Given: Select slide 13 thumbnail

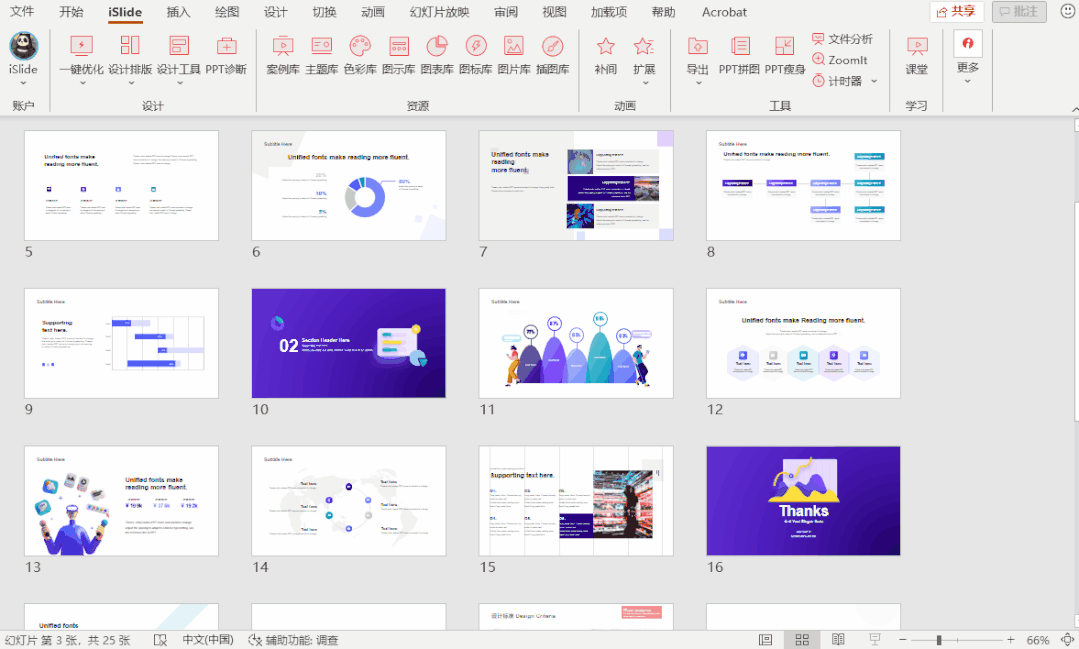Looking at the screenshot, I should 121,500.
